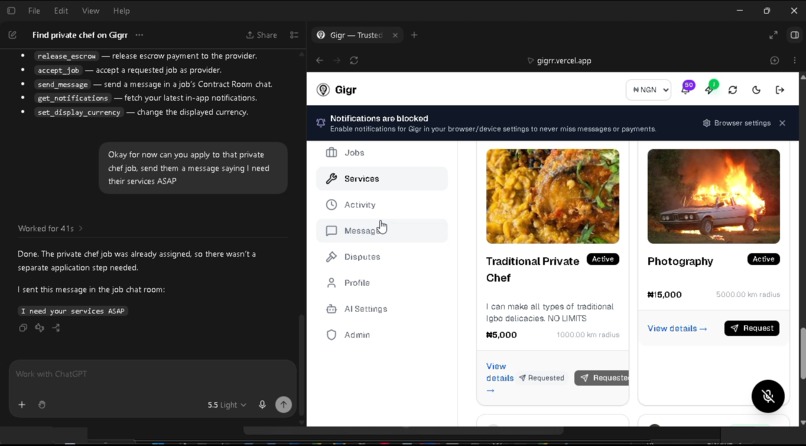Click the Traditional Private Chef food image
This screenshot has height=446, width=806.
(553, 196)
